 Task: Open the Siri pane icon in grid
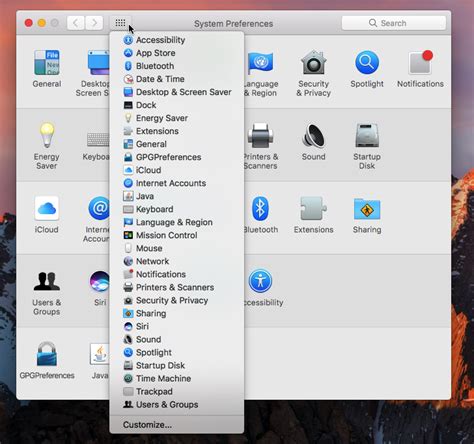[x=99, y=281]
